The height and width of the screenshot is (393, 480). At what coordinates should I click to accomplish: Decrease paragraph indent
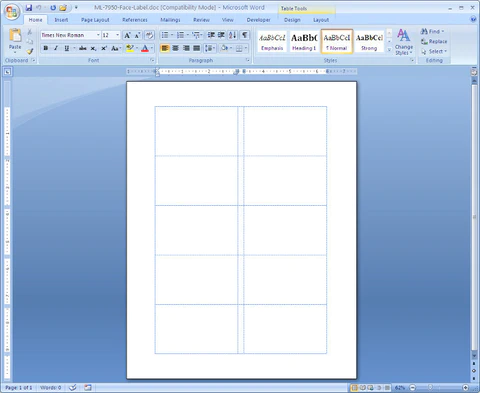[x=211, y=35]
